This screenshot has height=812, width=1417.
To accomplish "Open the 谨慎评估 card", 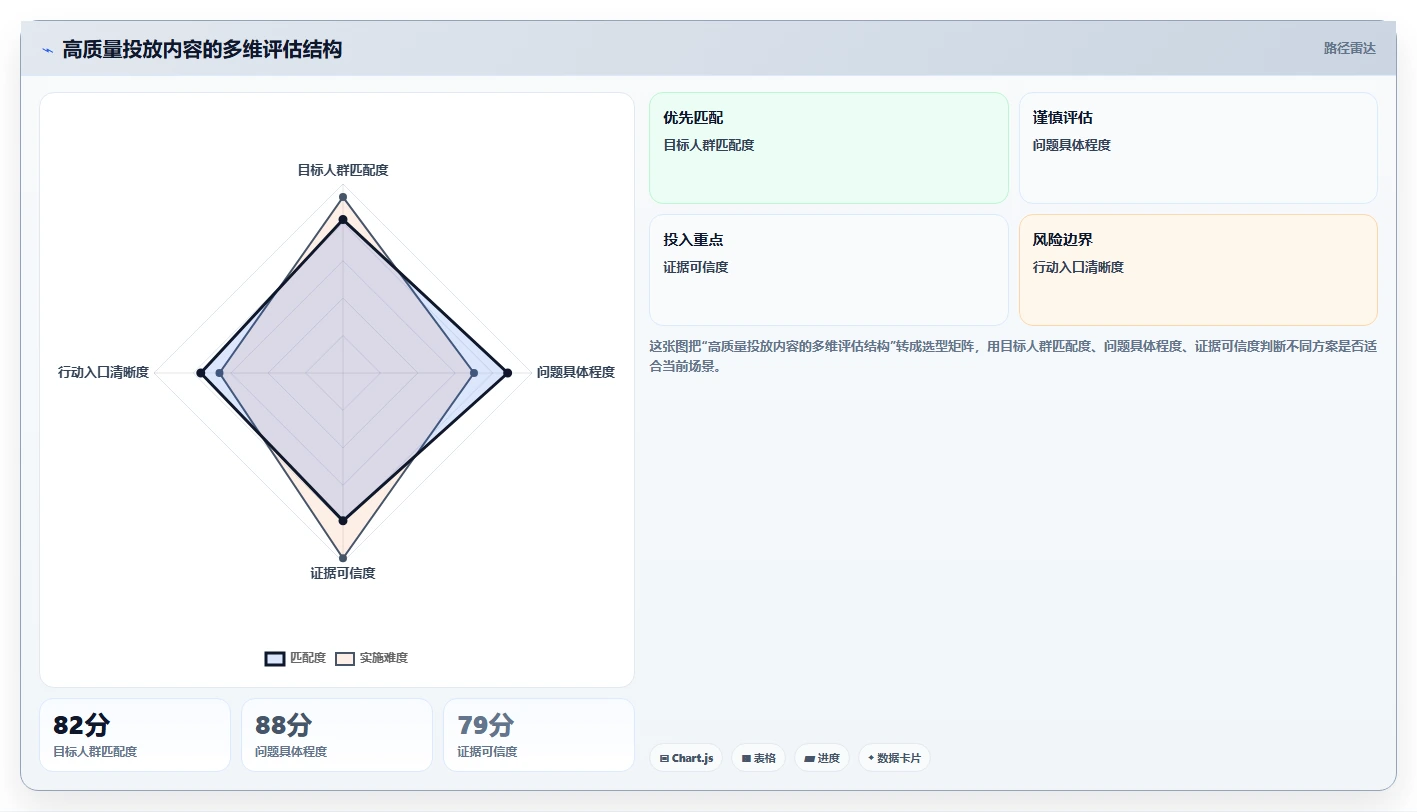I will pyautogui.click(x=1198, y=148).
